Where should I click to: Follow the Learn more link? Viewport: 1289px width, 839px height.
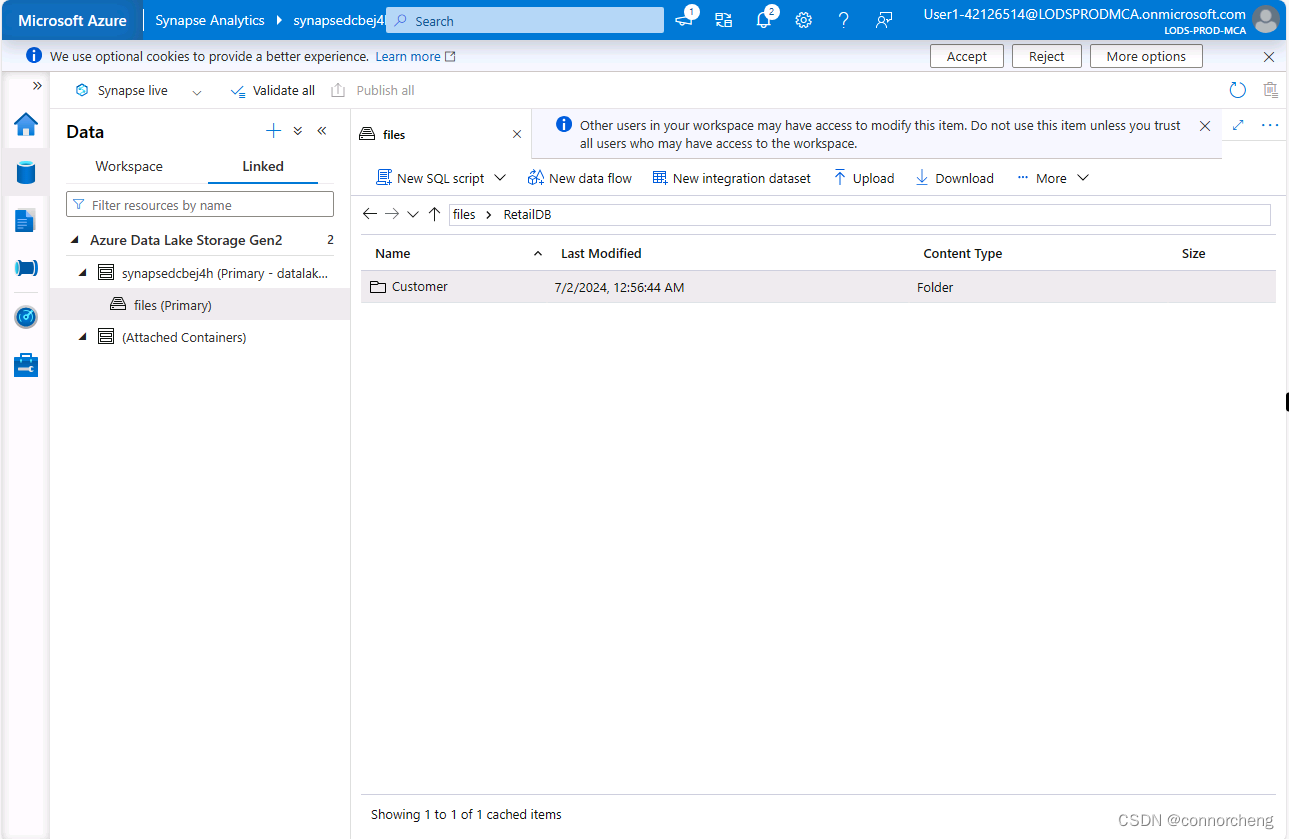click(415, 57)
